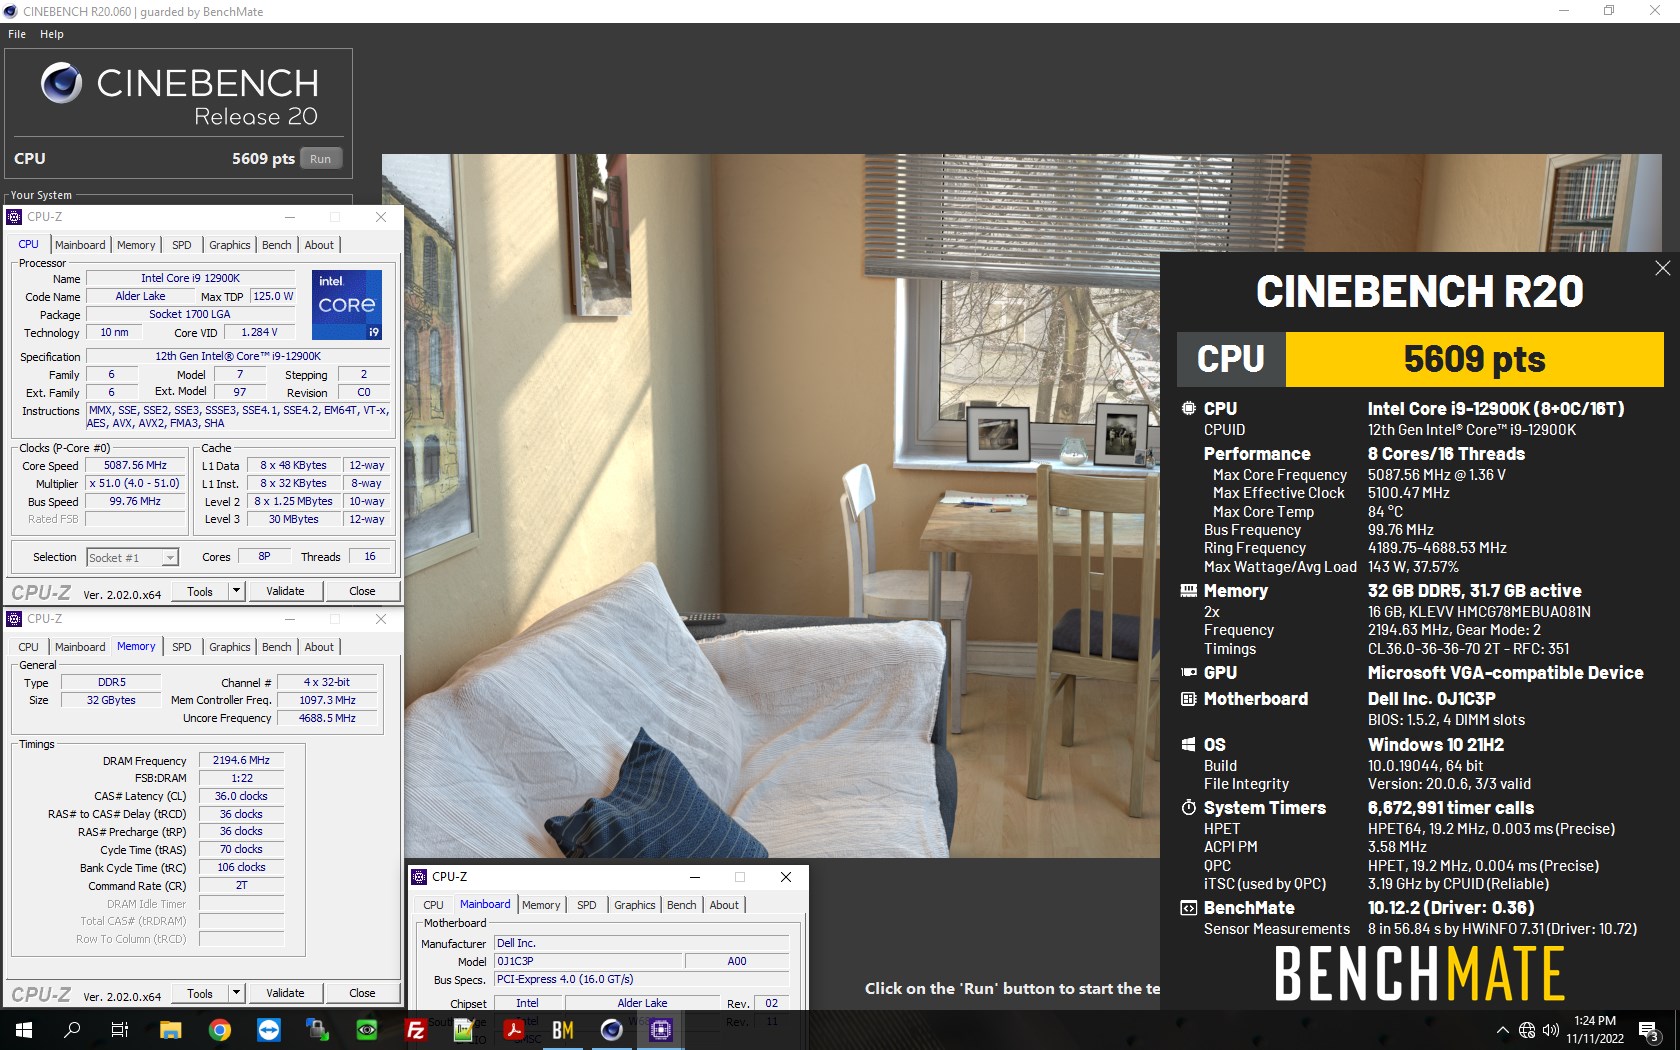1680x1050 pixels.
Task: Expand Tools dropdown arrow in top CPU-Z
Action: pos(237,591)
